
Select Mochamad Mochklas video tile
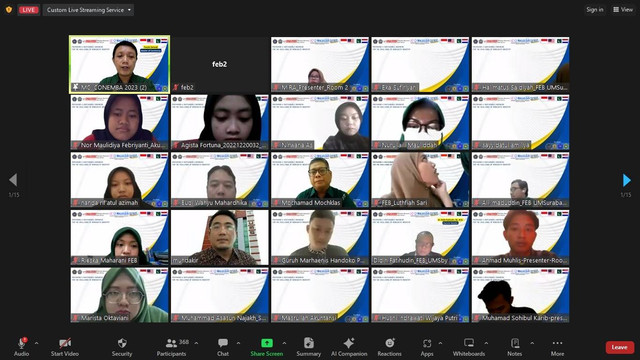[320, 180]
